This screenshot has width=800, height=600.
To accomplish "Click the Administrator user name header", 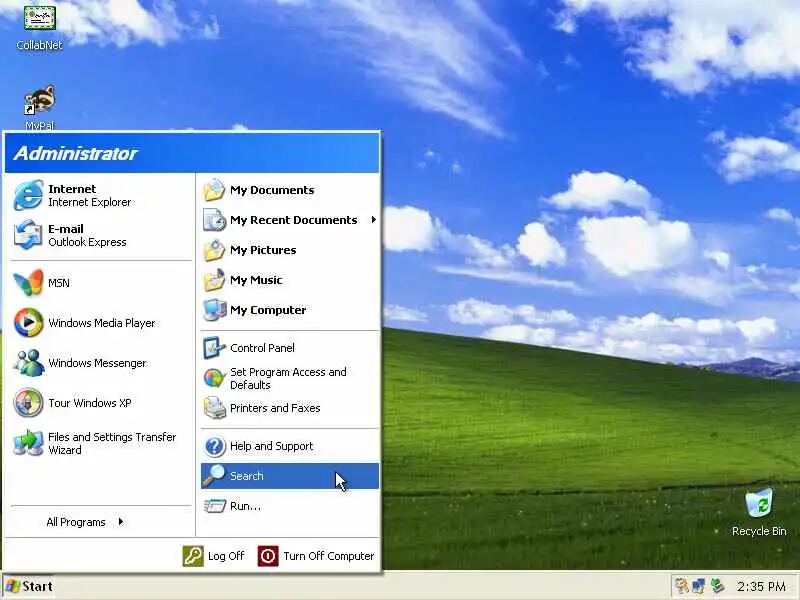I will coord(76,153).
